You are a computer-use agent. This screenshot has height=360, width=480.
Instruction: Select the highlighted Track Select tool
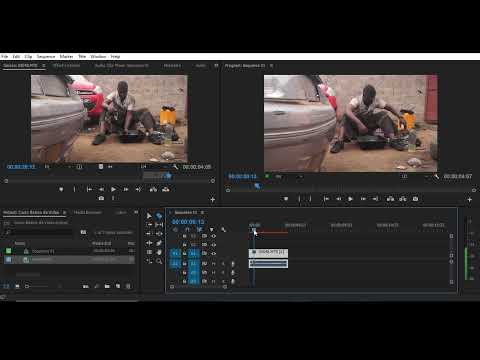[159, 216]
